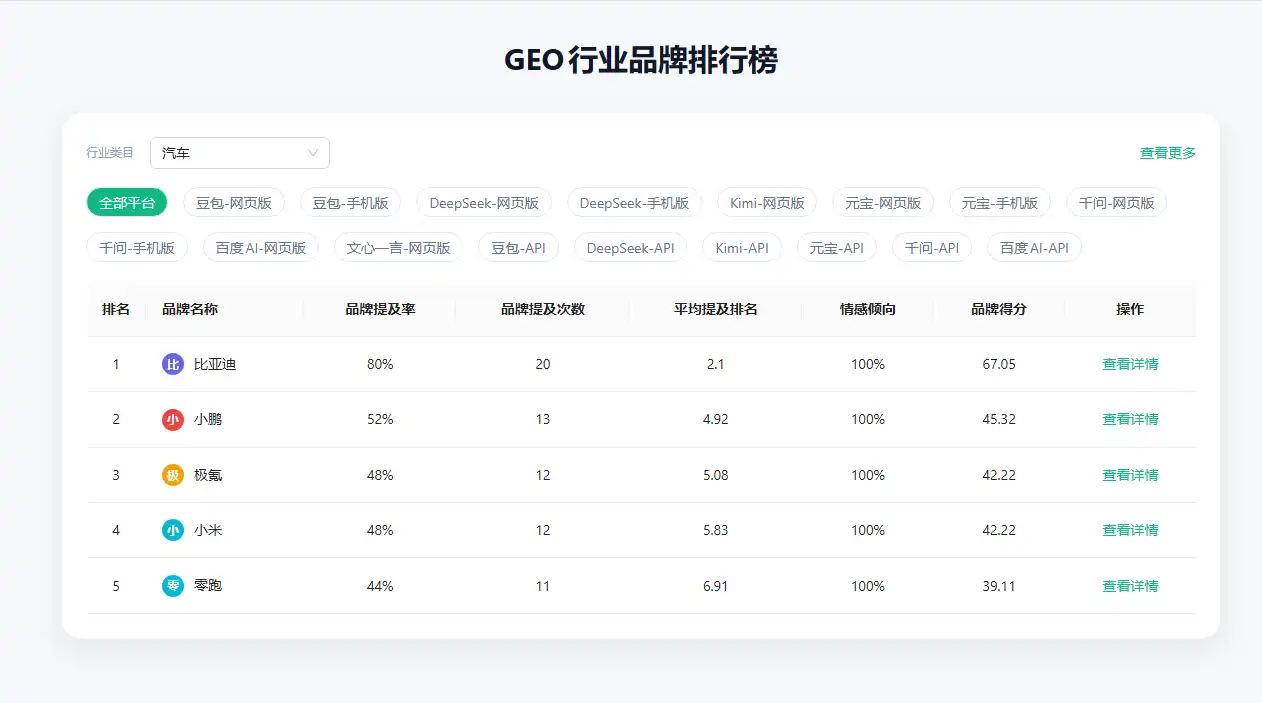
Task: Filter by 豆包-API platform
Action: 518,248
